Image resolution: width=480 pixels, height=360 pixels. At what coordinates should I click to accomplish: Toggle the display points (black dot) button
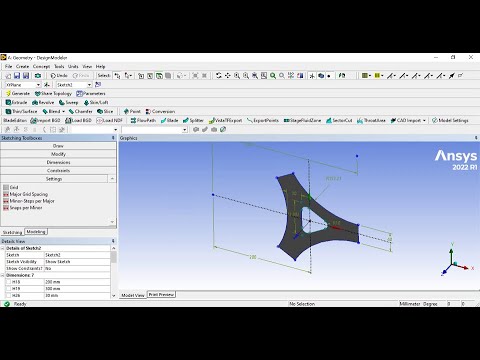tap(329, 76)
